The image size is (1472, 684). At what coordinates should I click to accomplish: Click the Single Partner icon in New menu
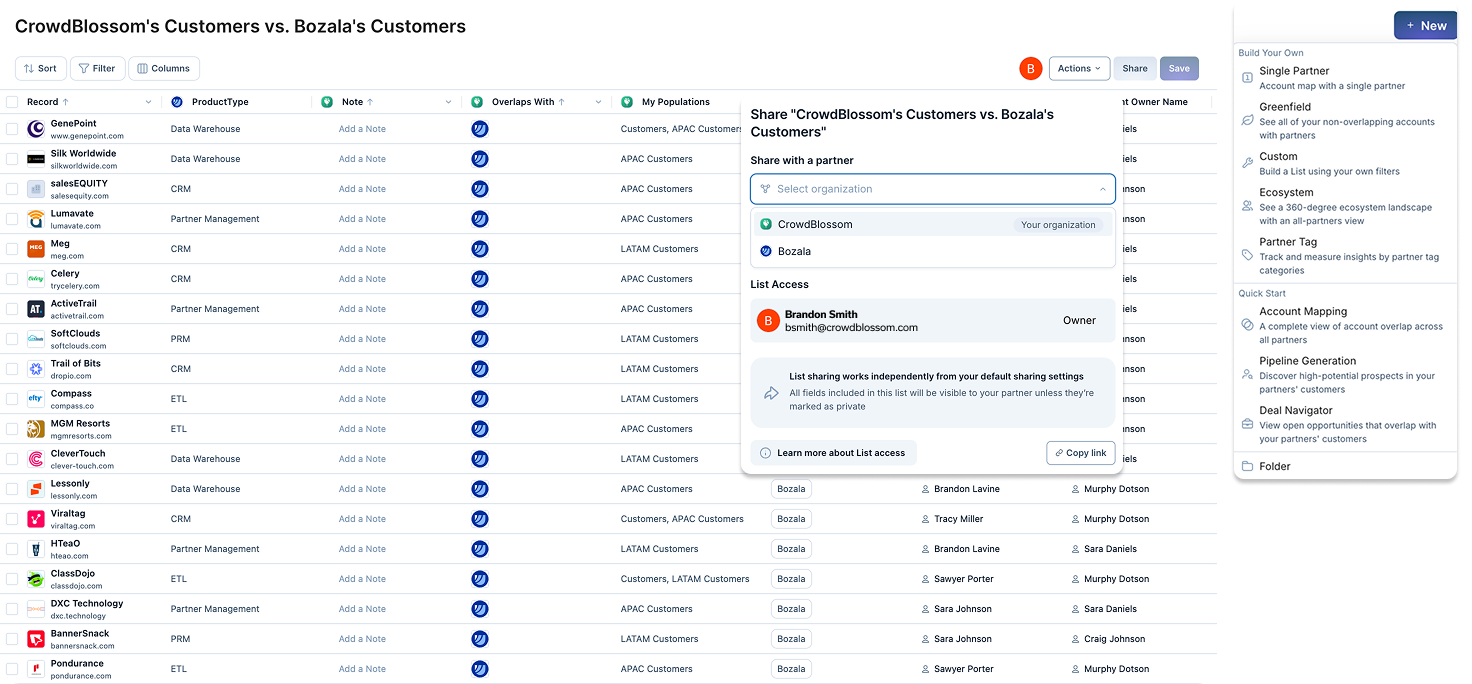[1247, 77]
